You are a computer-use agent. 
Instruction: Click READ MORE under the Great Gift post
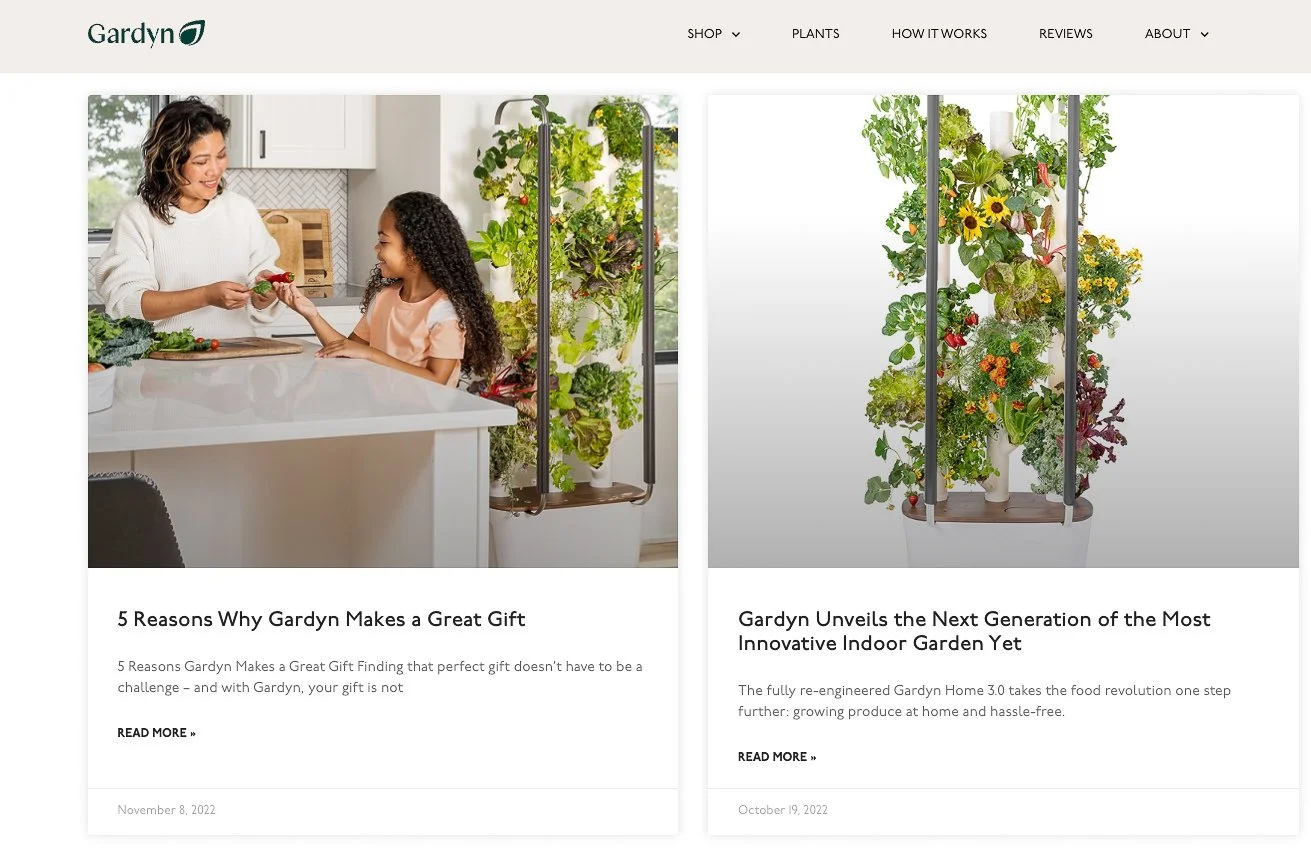156,733
